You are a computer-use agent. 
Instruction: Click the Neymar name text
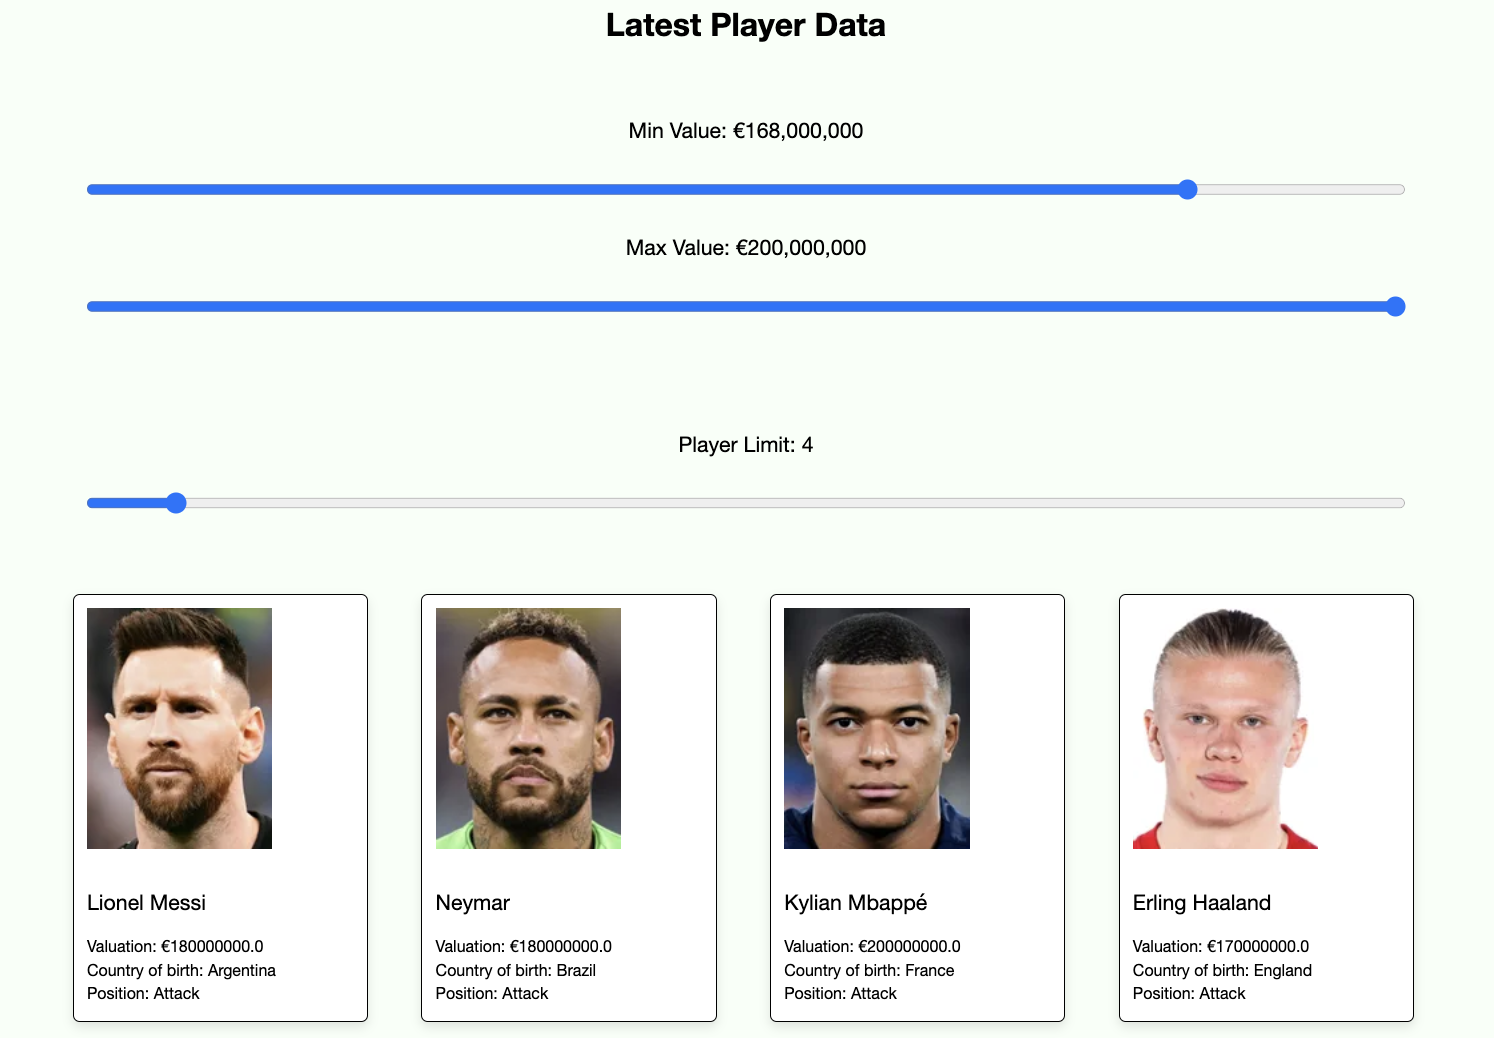(x=473, y=903)
